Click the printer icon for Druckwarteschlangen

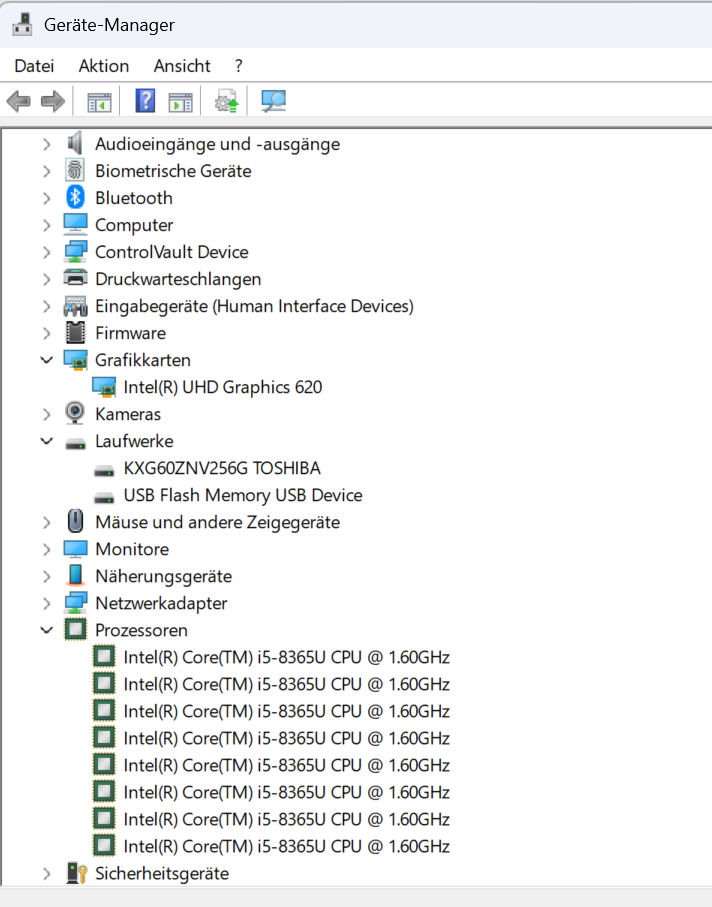75,278
